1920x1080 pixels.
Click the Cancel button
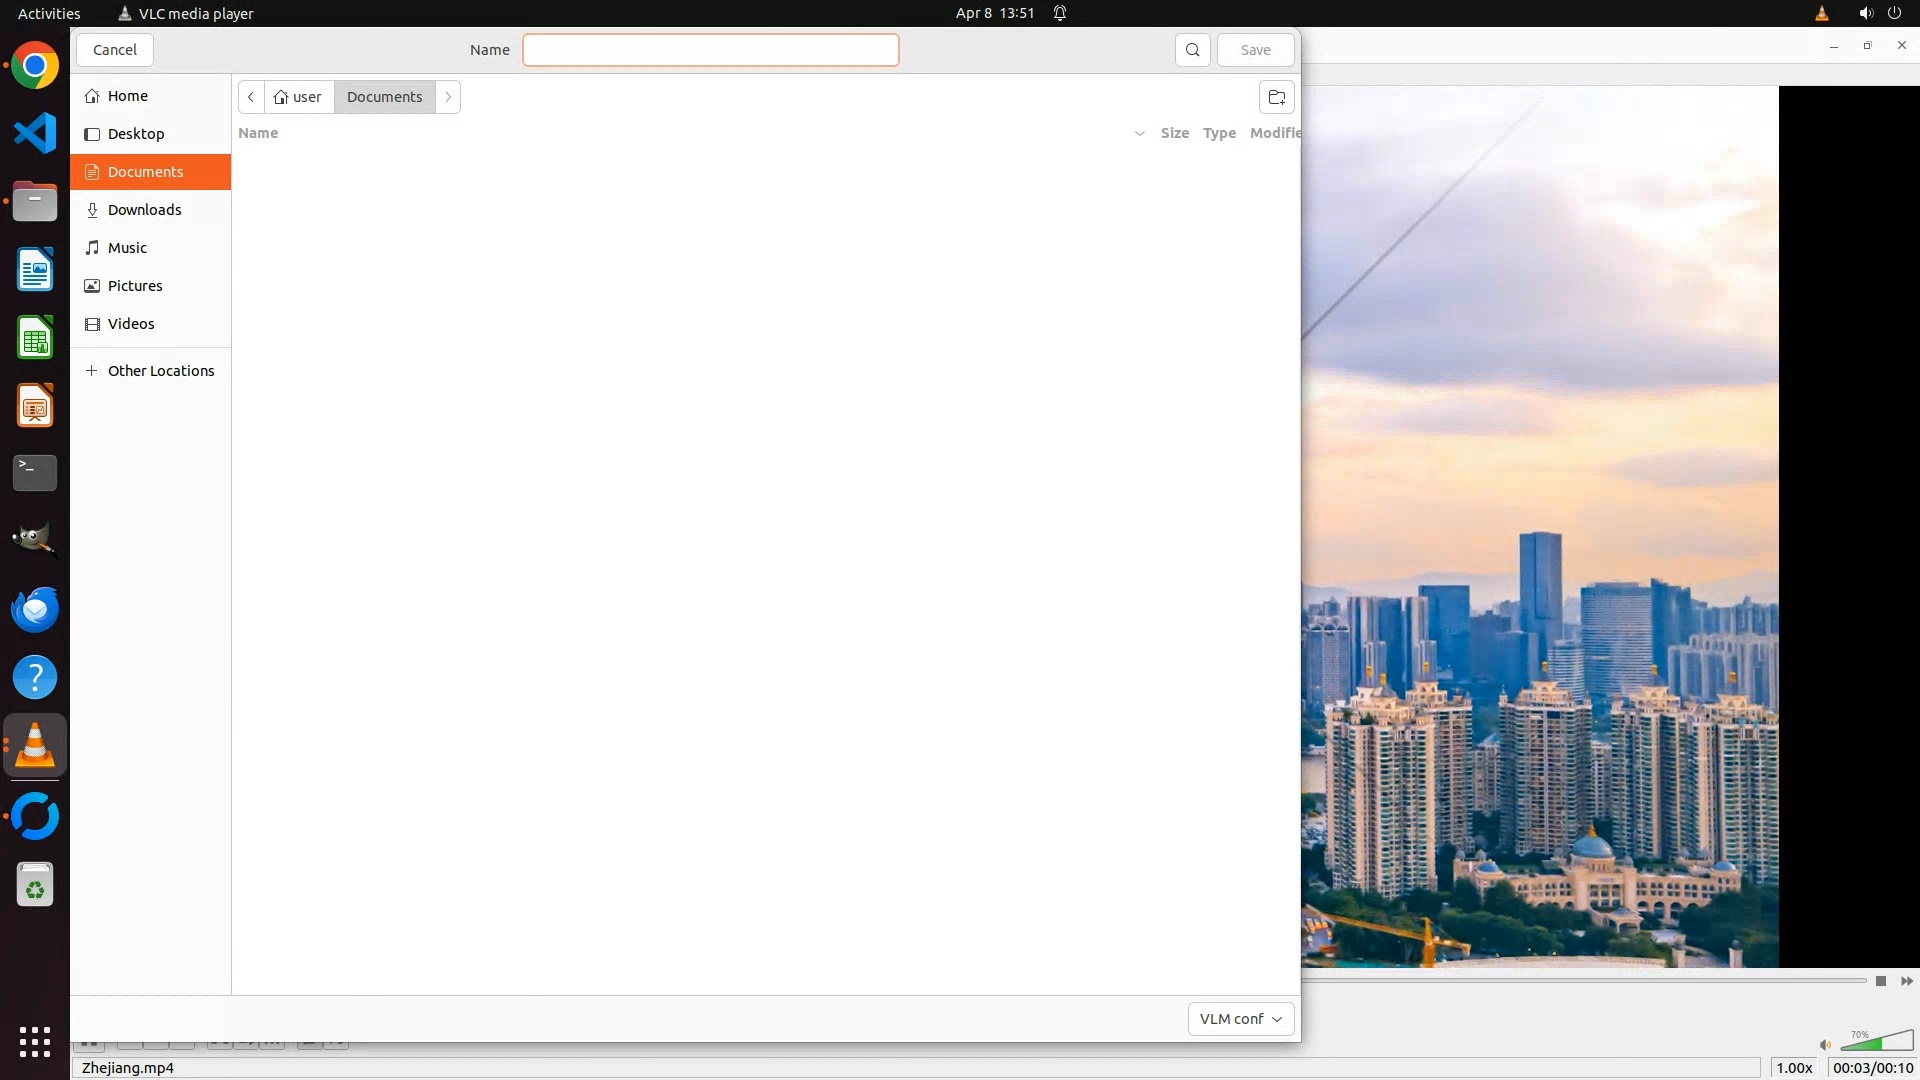[115, 50]
